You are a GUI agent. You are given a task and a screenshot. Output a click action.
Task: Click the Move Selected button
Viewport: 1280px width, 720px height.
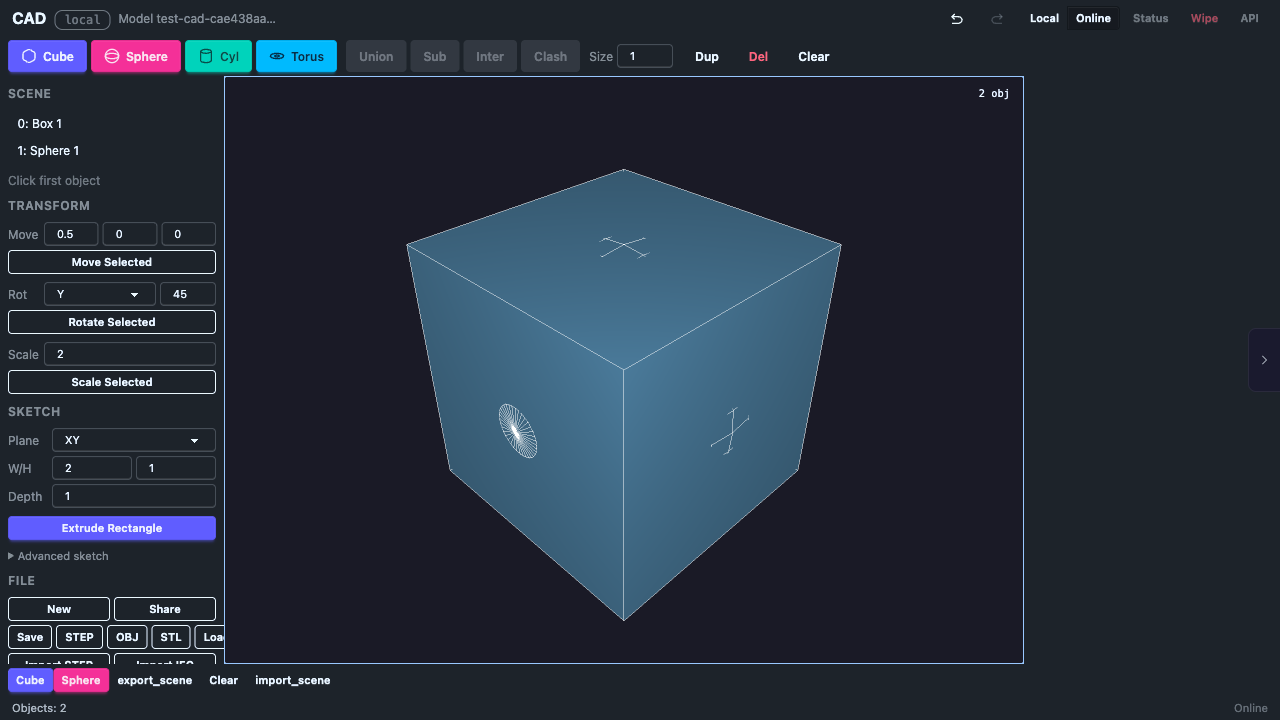point(111,261)
